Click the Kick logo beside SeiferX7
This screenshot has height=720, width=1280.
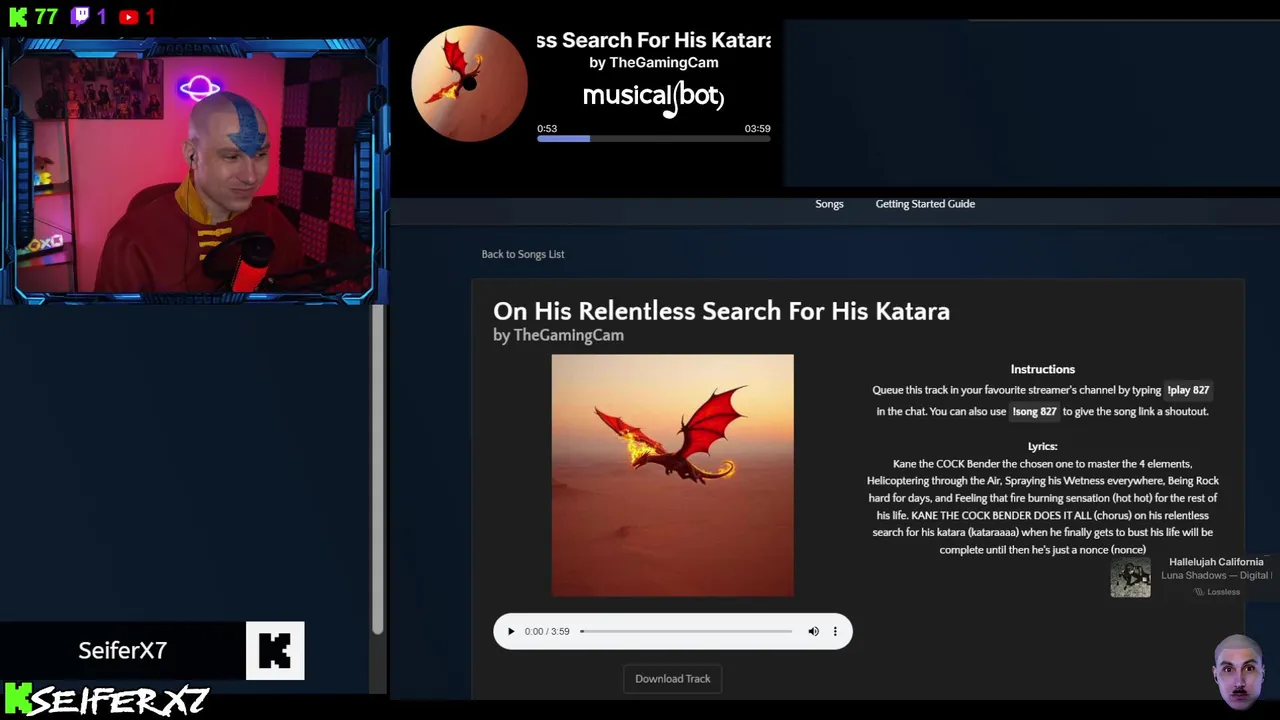point(275,651)
